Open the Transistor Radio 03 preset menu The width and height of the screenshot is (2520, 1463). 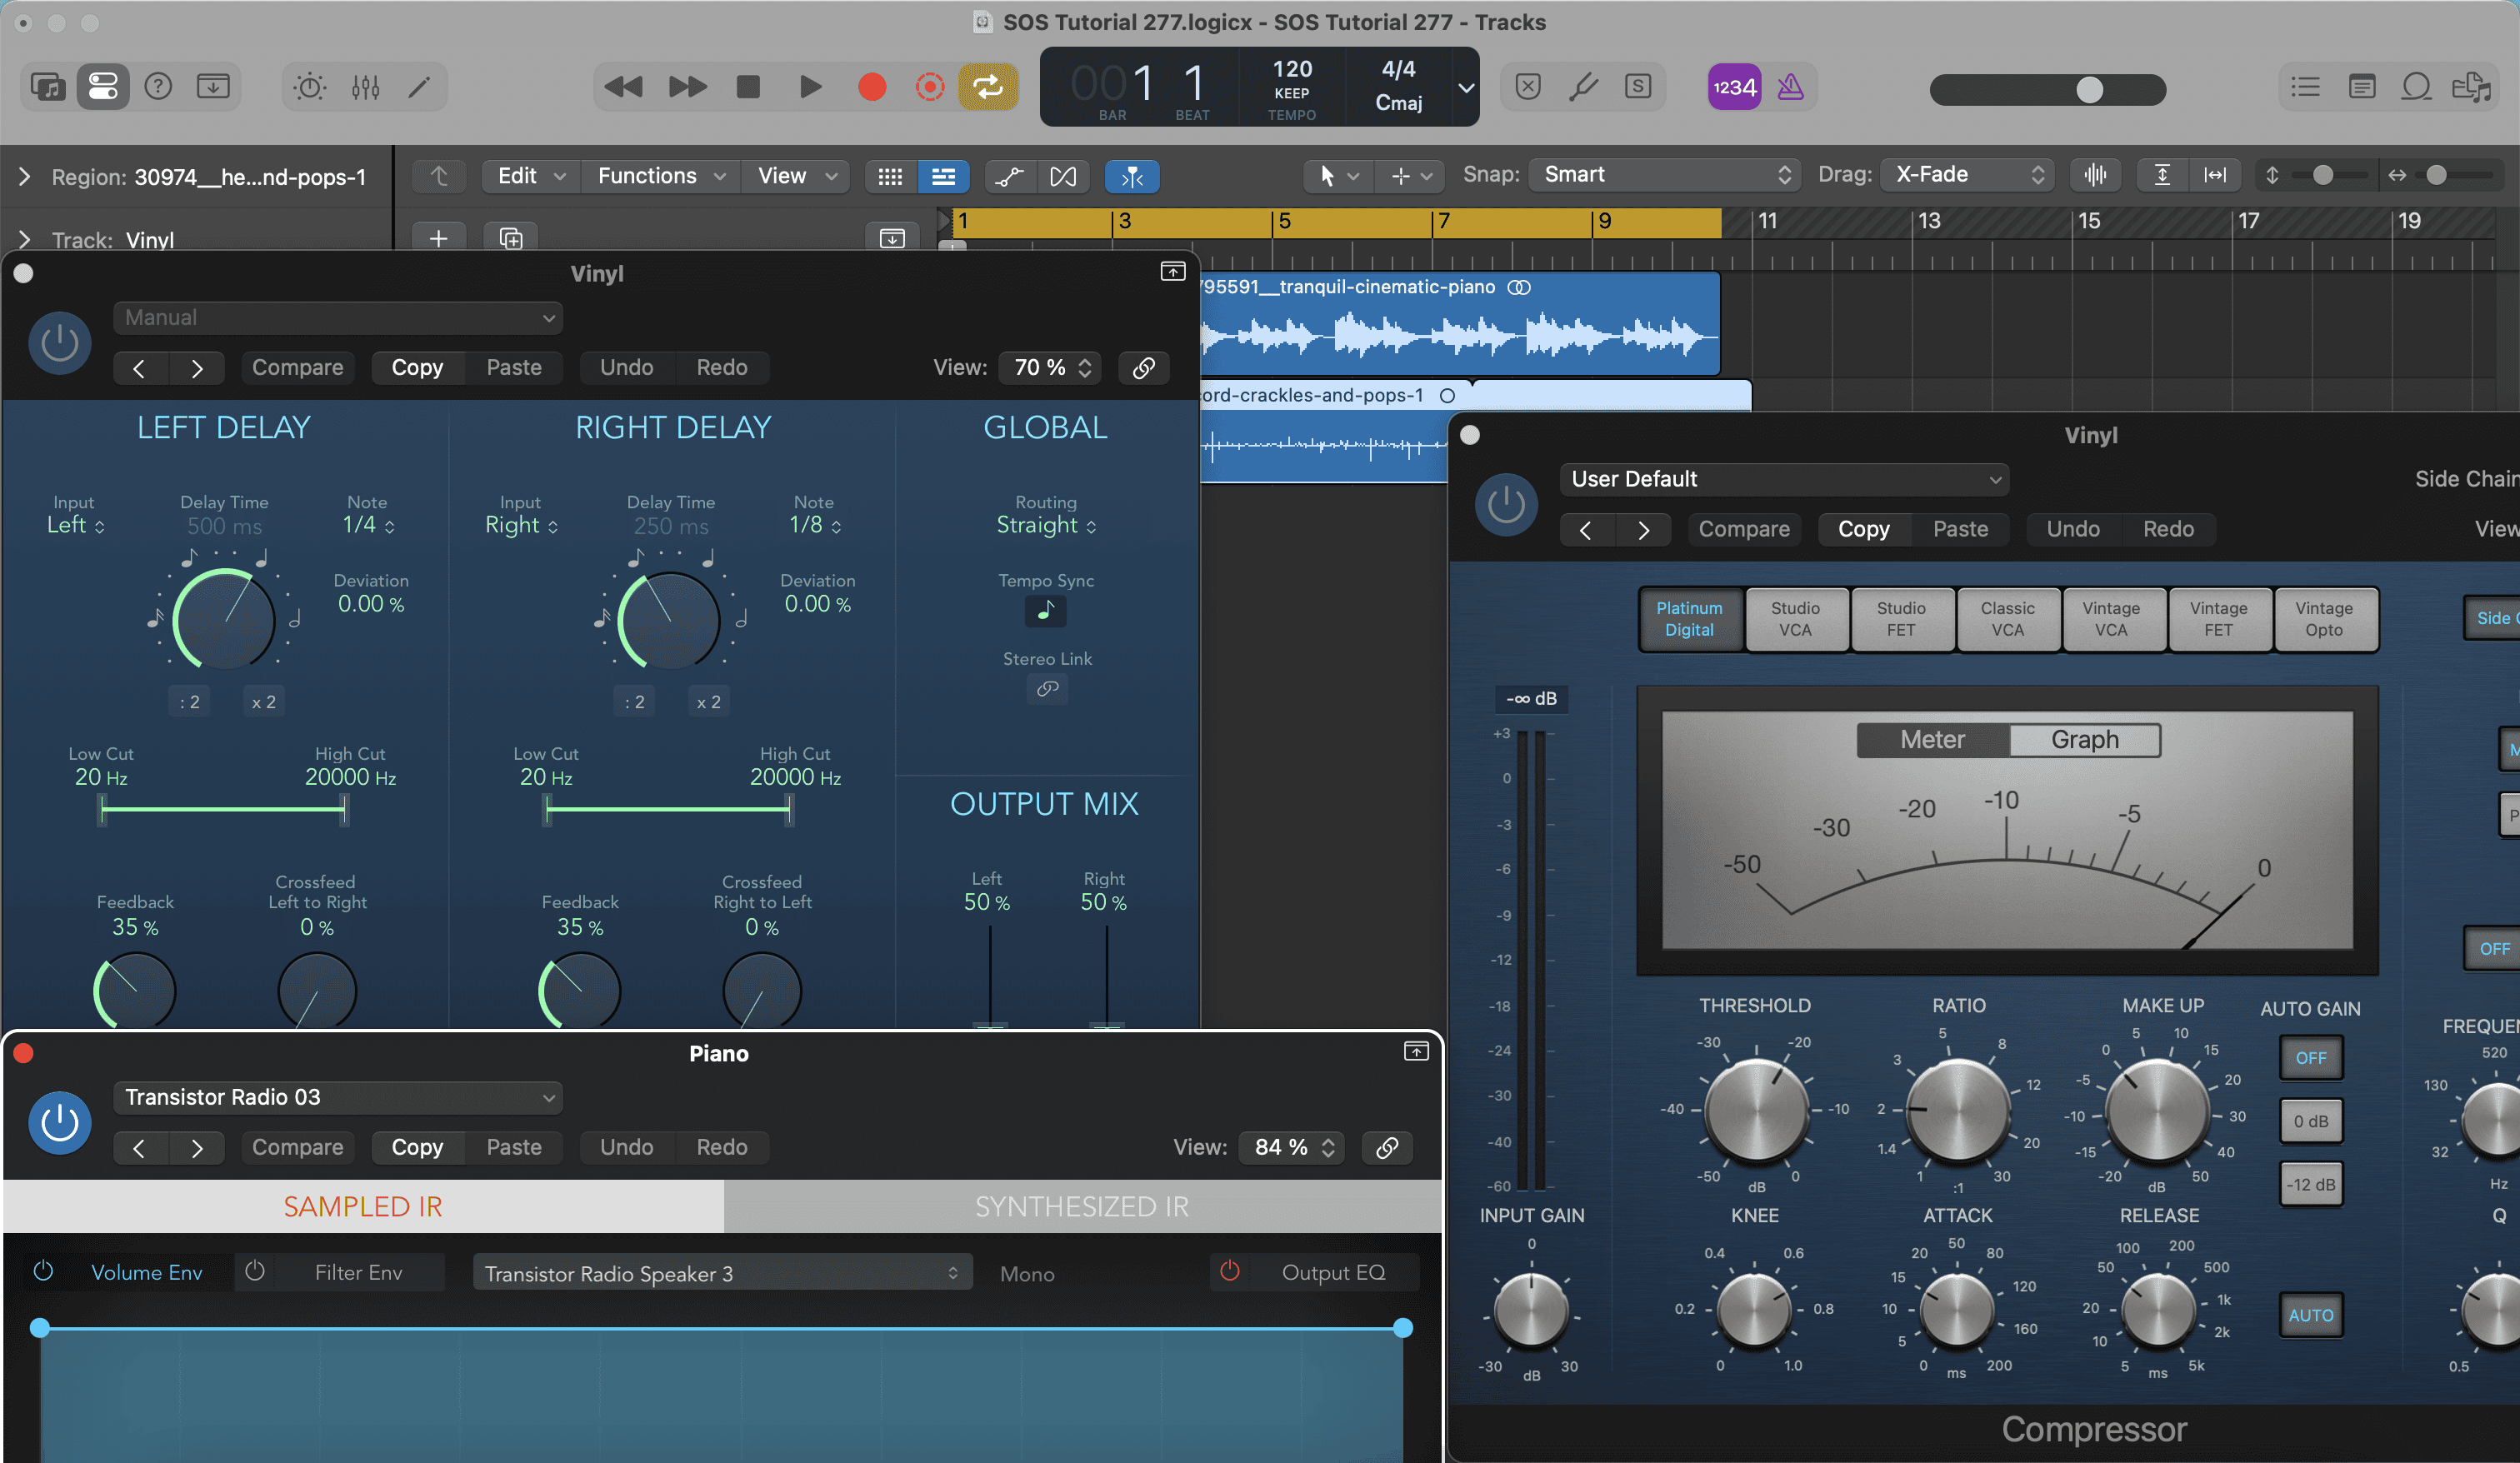(x=338, y=1097)
